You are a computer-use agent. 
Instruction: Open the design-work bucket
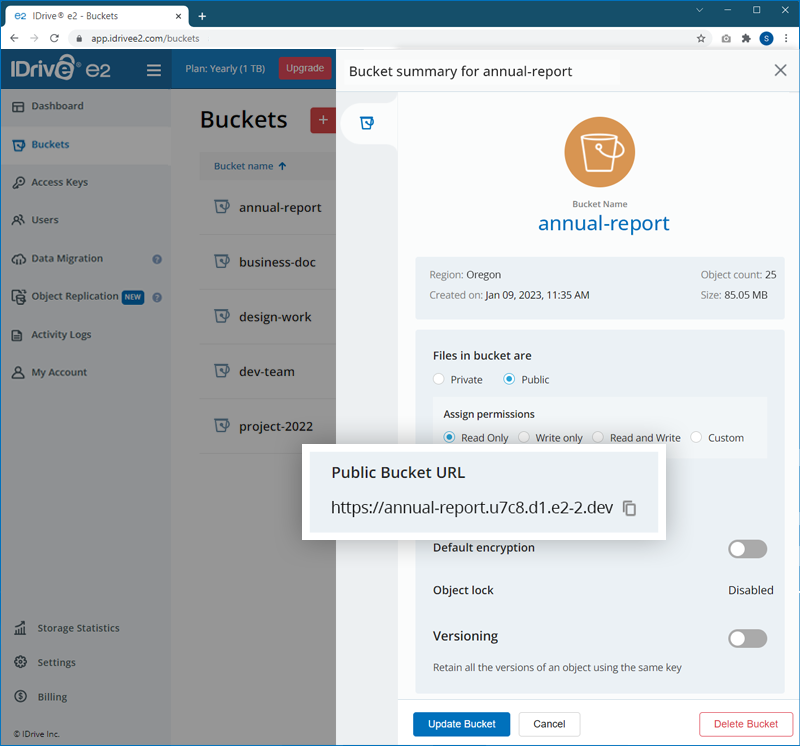click(275, 317)
